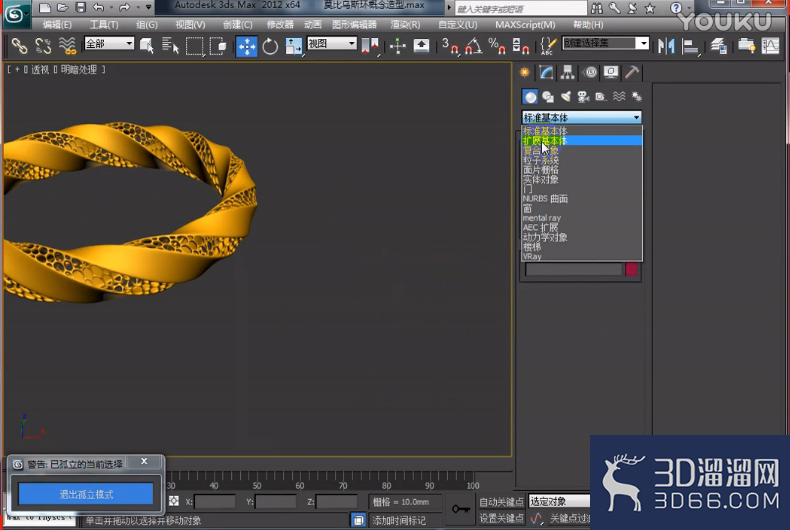
Task: Select the Lights category icon
Action: pos(566,97)
